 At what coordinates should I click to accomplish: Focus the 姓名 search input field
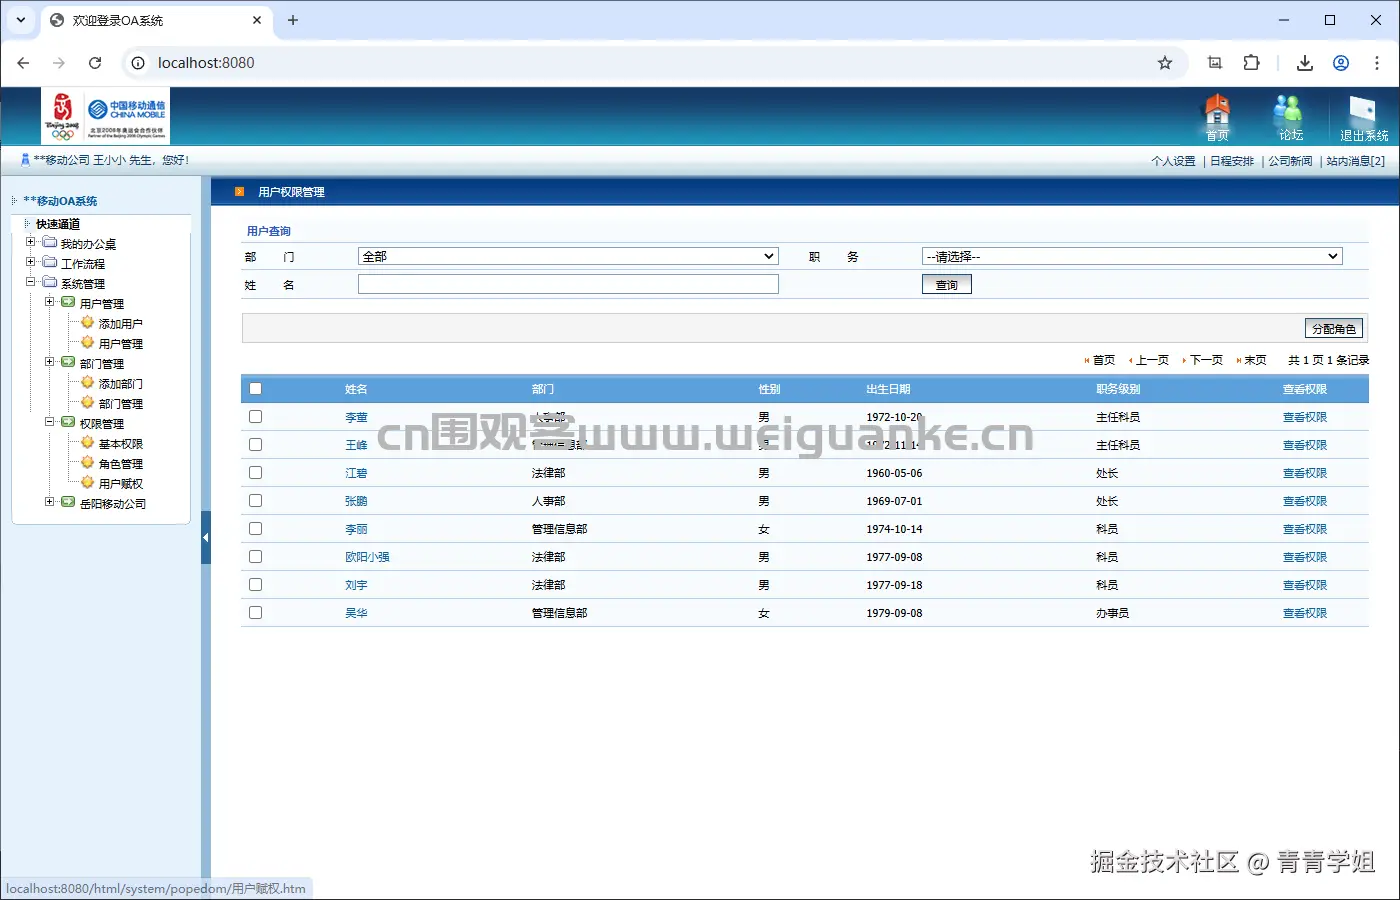click(x=568, y=285)
